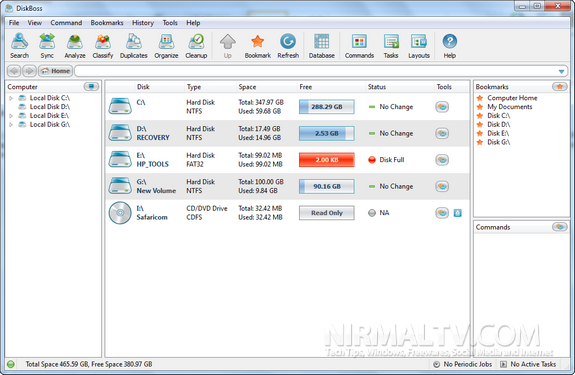Start the Classify files tool
The width and height of the screenshot is (575, 375).
[x=103, y=45]
